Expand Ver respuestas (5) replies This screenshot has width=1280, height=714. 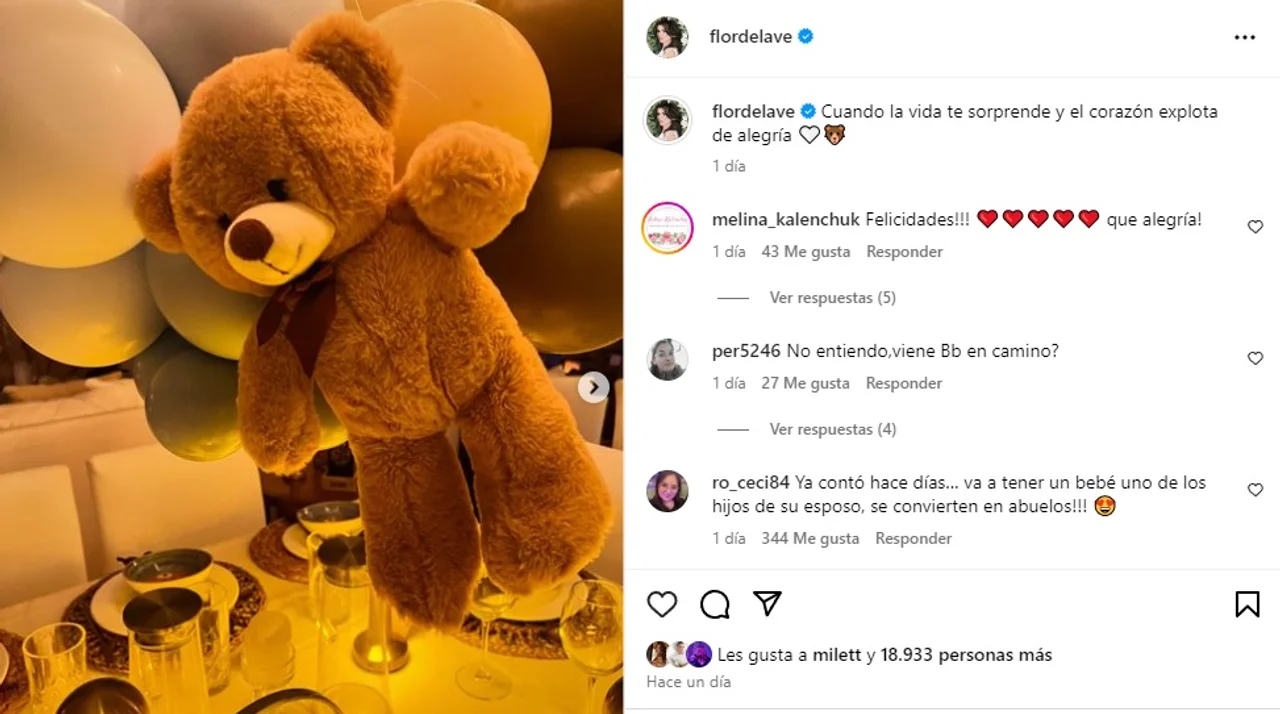pos(832,298)
